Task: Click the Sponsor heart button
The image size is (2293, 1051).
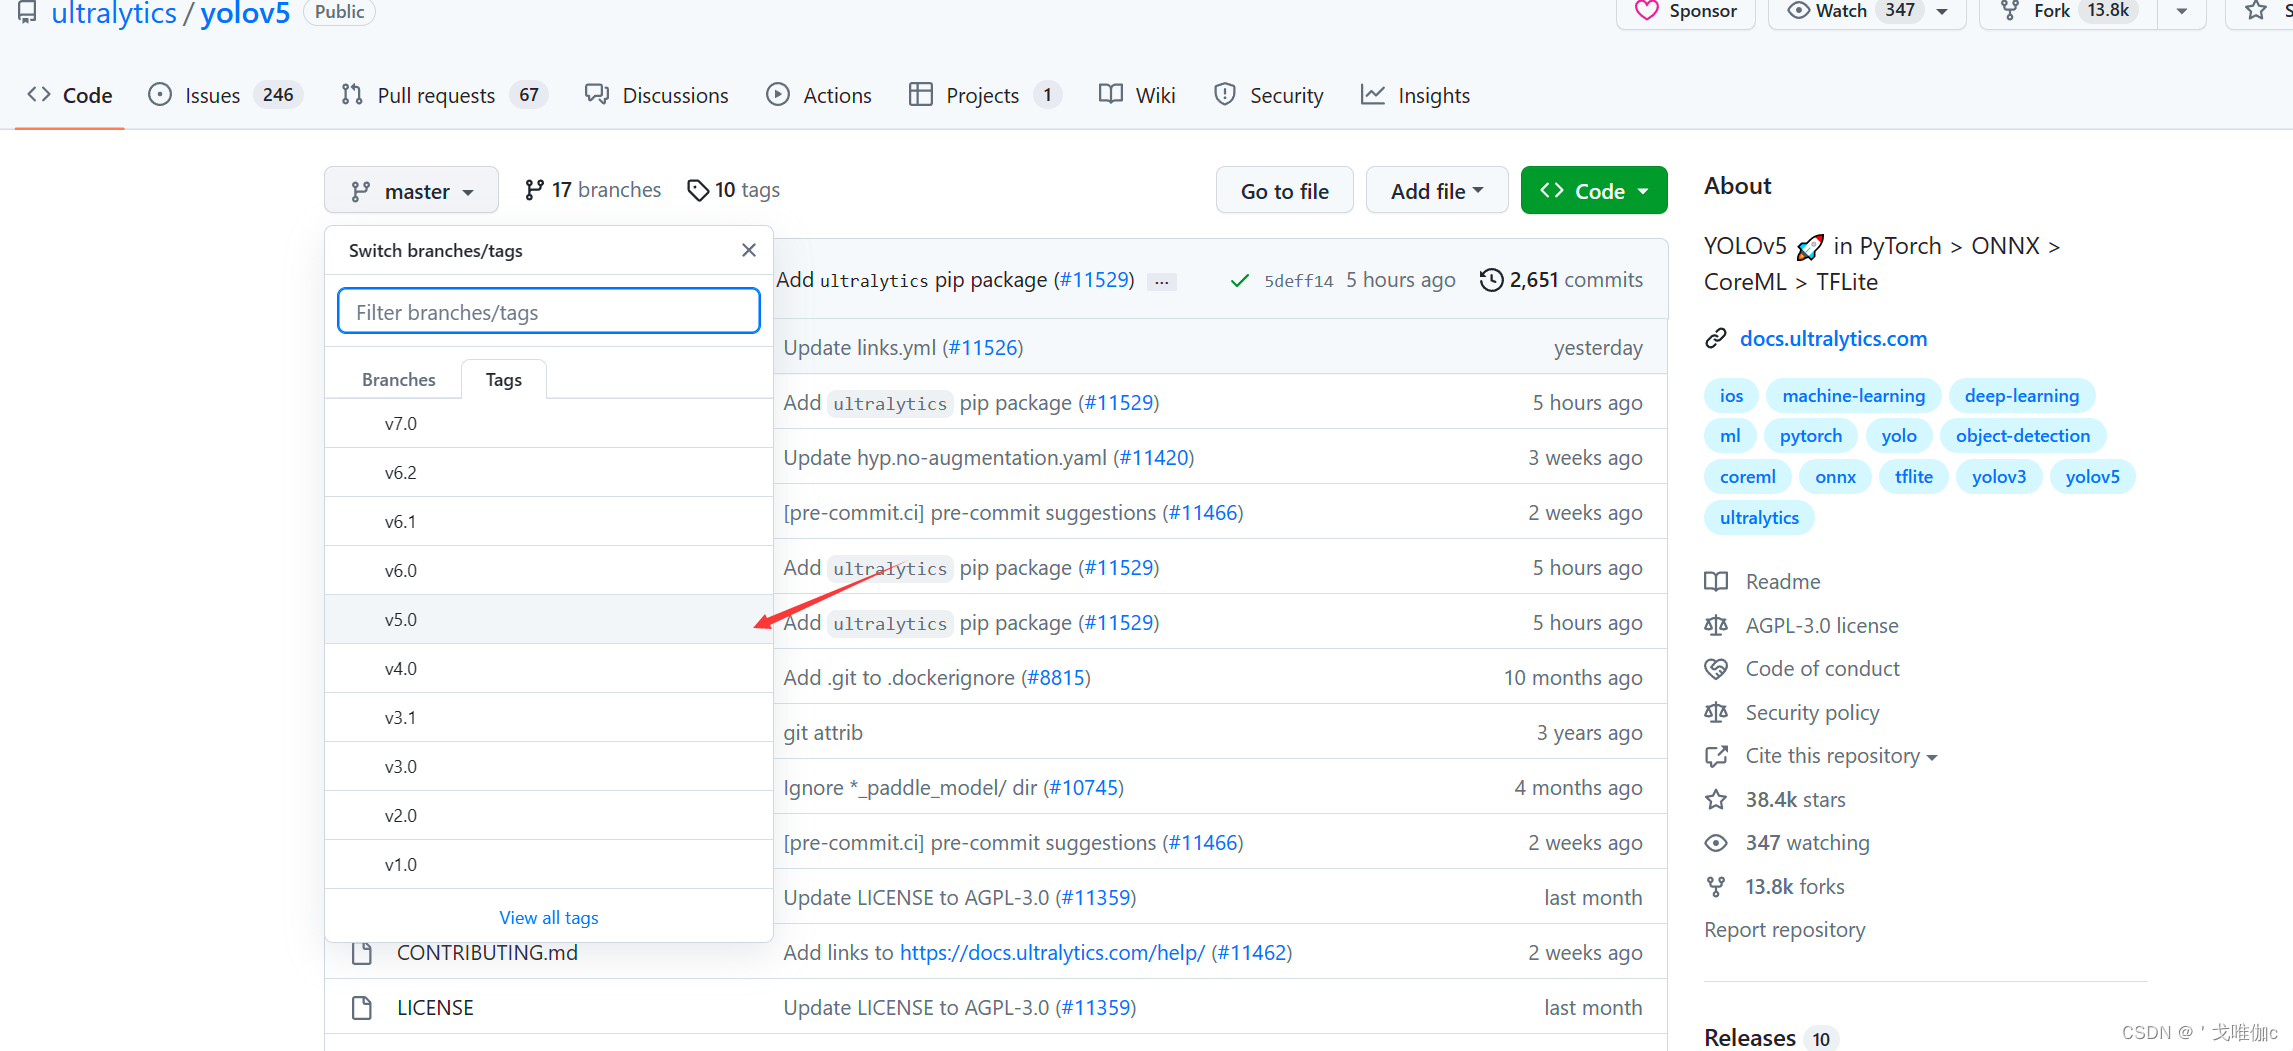Action: point(1686,11)
